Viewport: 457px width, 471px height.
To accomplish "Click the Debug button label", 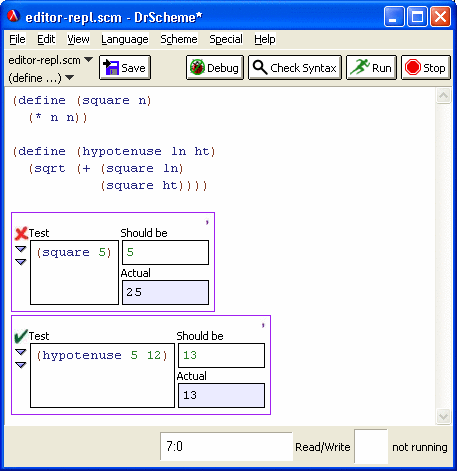I will coord(223,68).
